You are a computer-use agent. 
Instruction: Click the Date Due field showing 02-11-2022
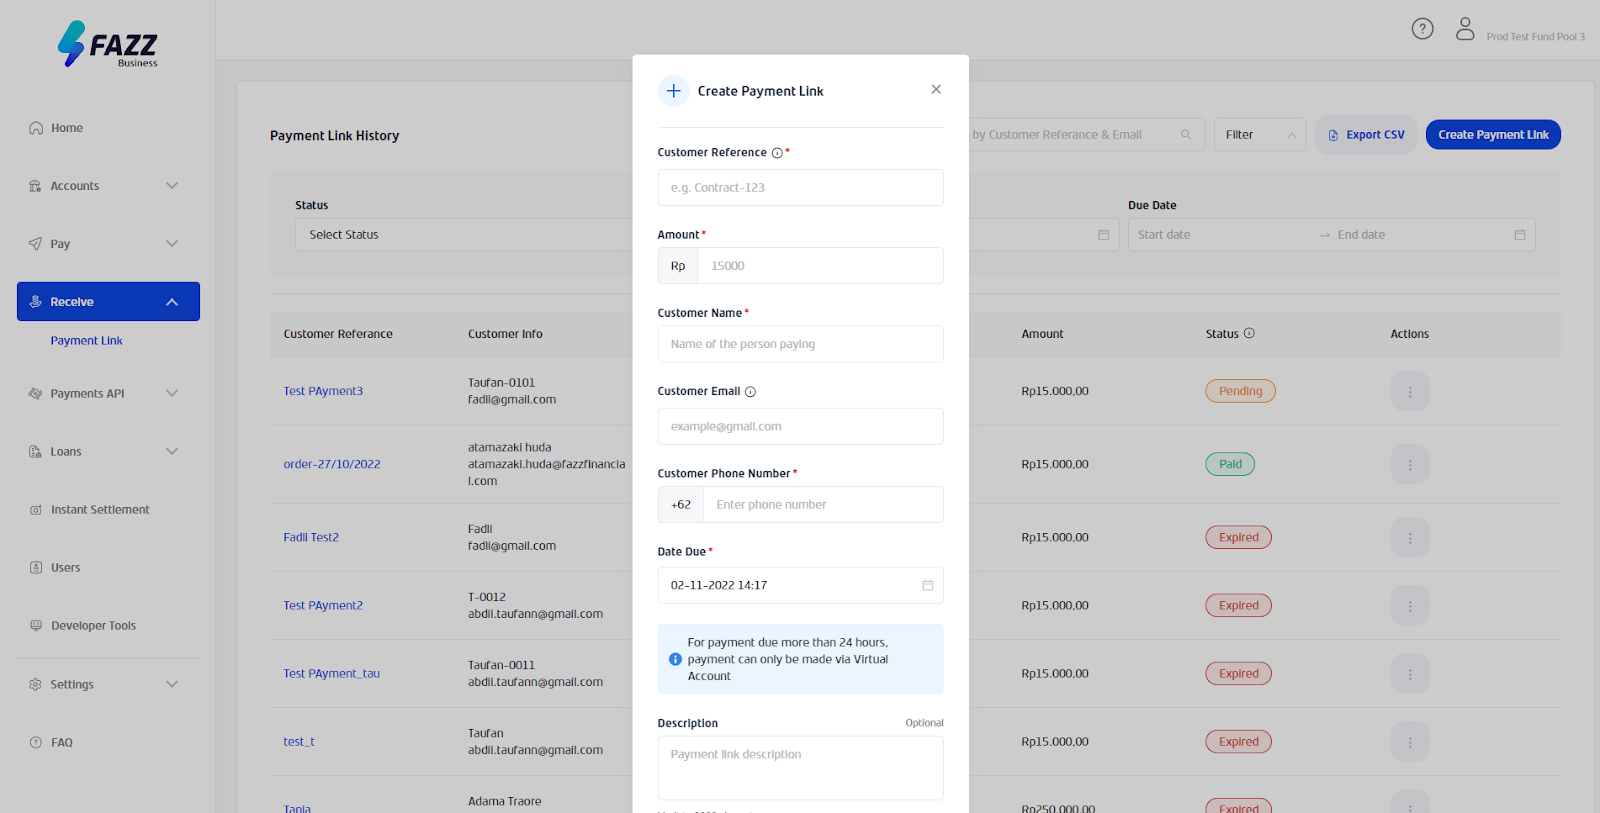(800, 586)
